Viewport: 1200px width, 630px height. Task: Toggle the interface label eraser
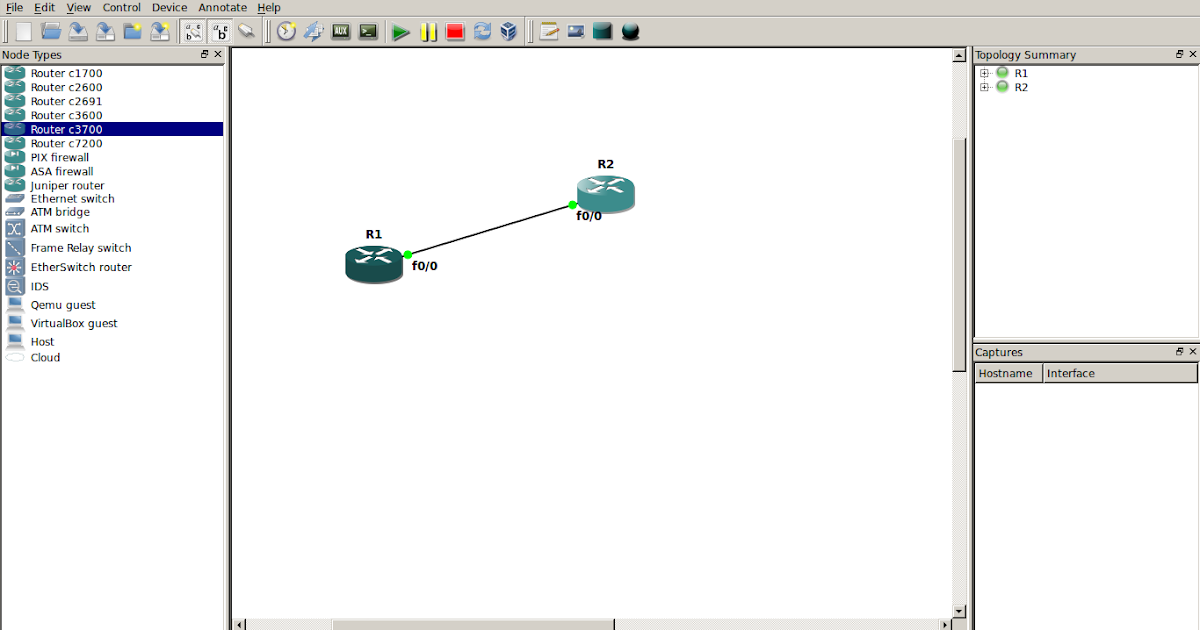point(247,31)
